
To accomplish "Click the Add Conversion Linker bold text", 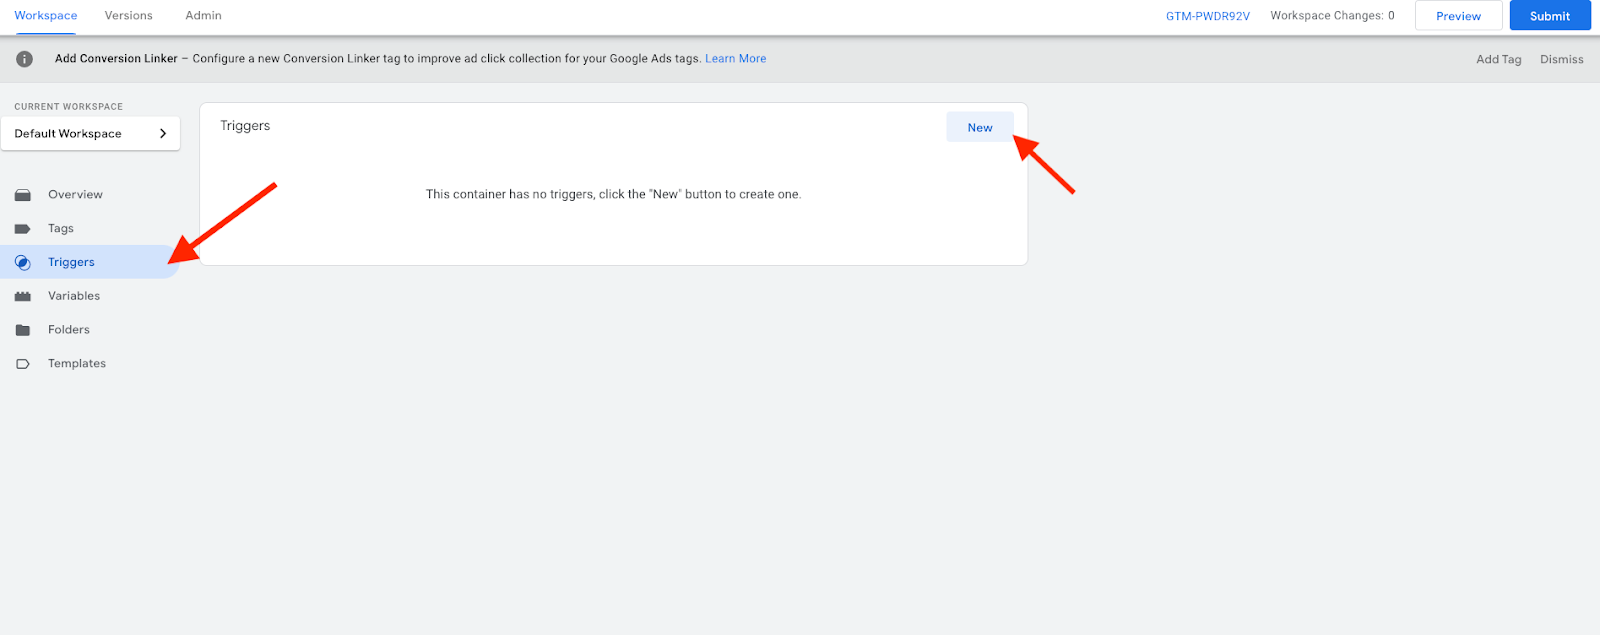I will tap(116, 59).
